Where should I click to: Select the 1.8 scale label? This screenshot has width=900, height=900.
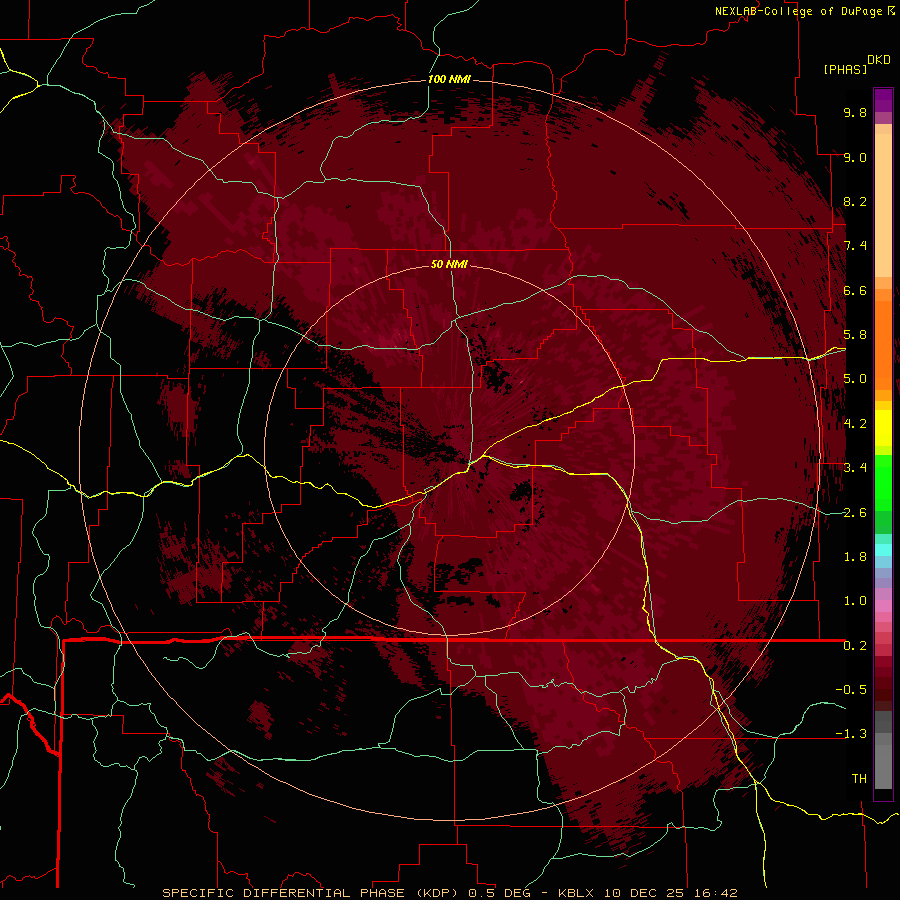pos(855,557)
